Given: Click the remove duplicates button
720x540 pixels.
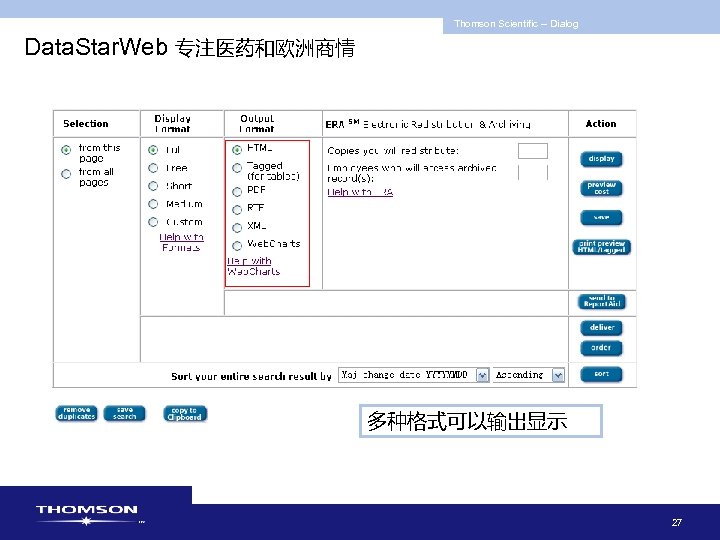Looking at the screenshot, I should [x=76, y=413].
